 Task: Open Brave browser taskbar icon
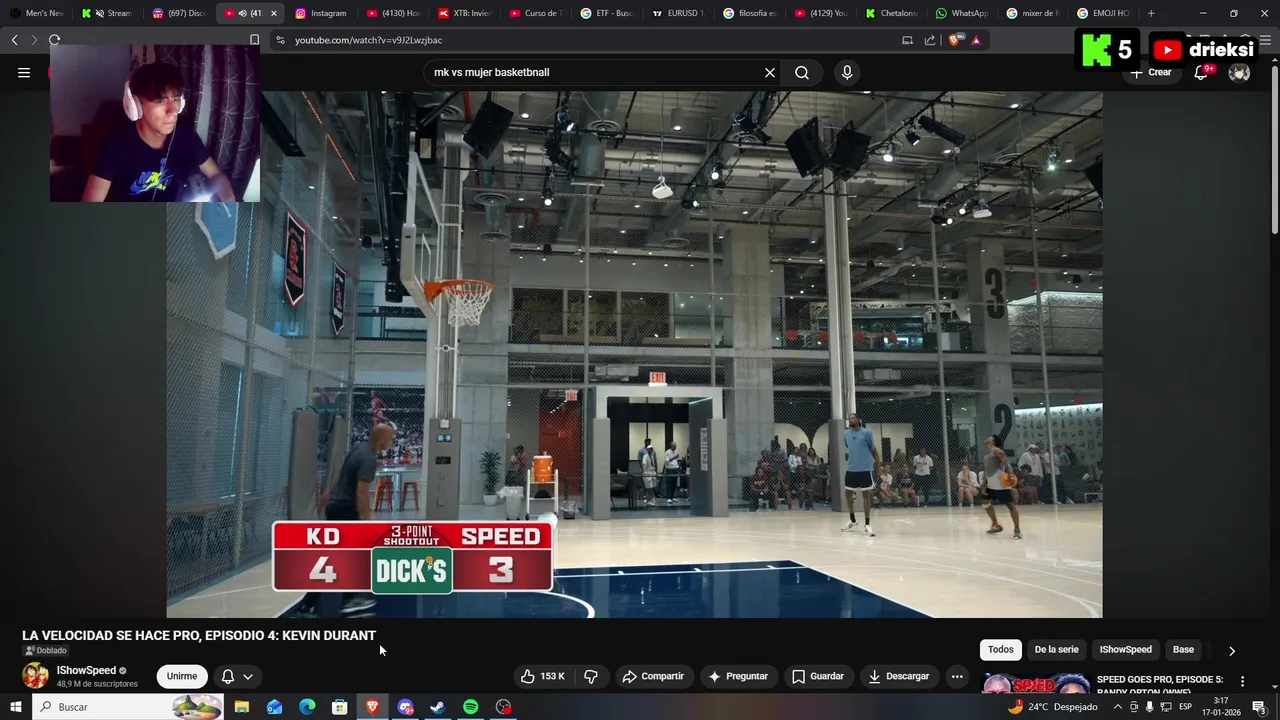pyautogui.click(x=372, y=707)
